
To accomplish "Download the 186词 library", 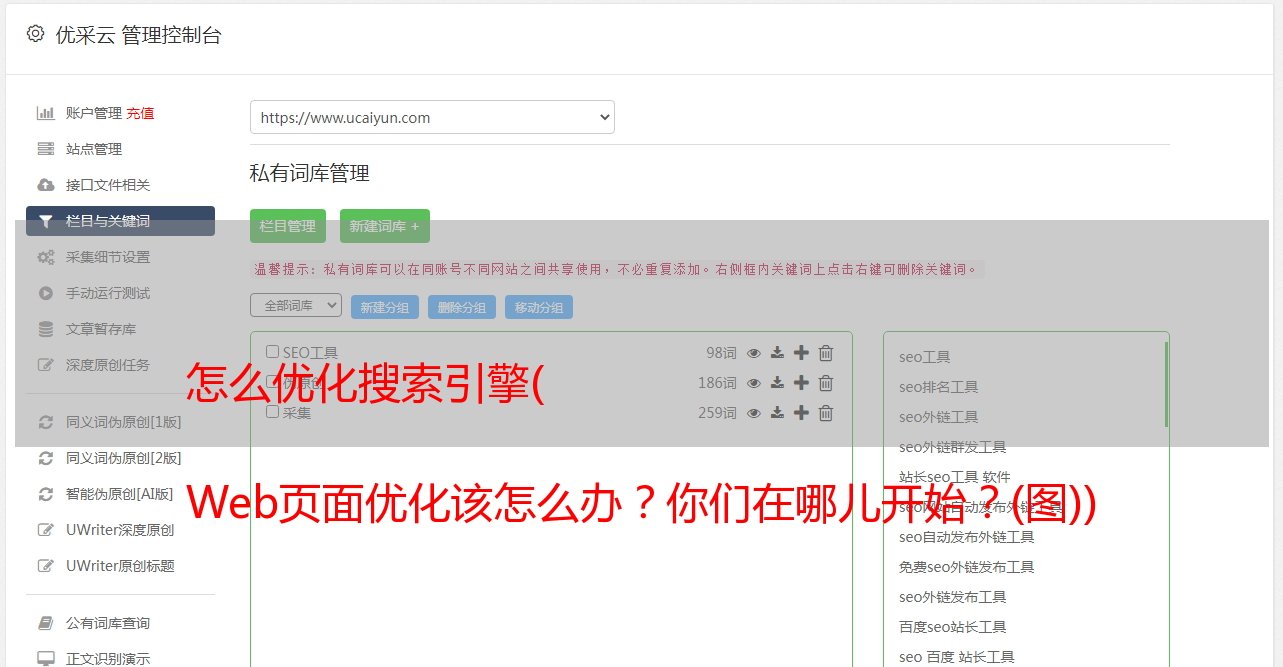I will (777, 383).
